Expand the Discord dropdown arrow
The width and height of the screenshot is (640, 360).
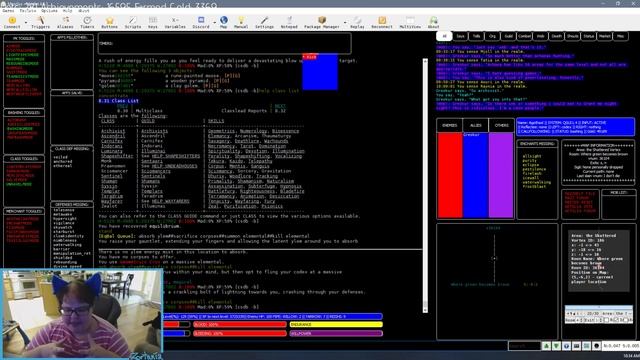coord(214,22)
